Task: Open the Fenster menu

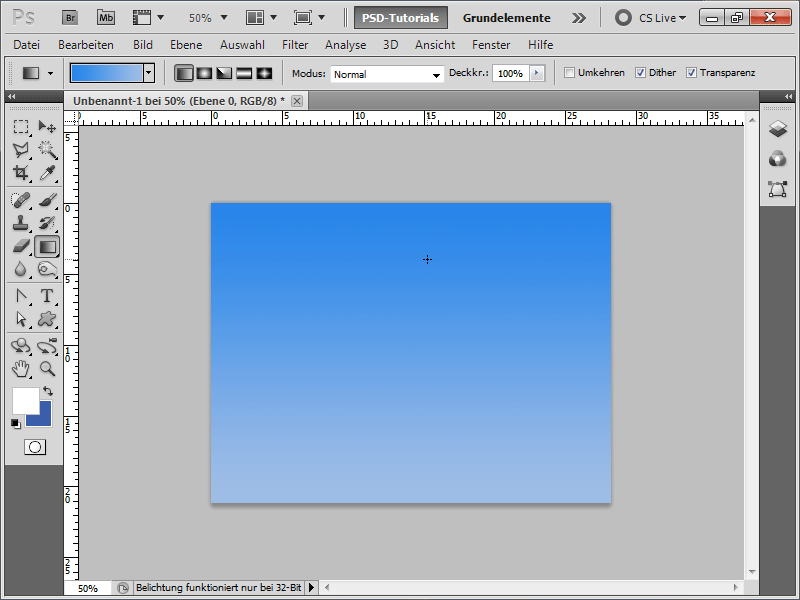Action: click(x=491, y=45)
